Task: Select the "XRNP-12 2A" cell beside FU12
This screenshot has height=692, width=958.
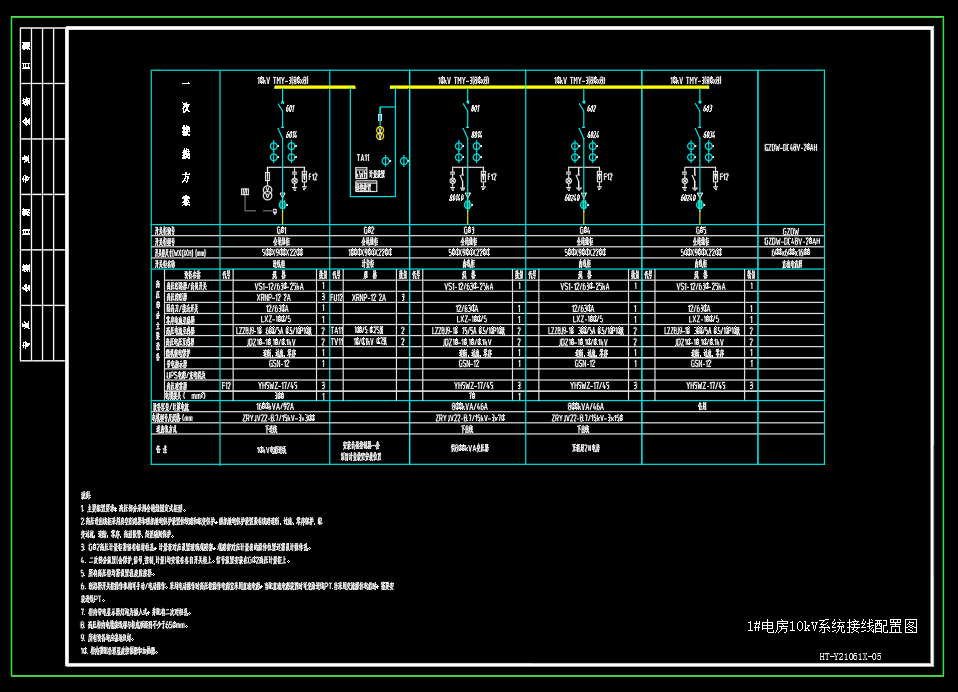Action: point(369,297)
